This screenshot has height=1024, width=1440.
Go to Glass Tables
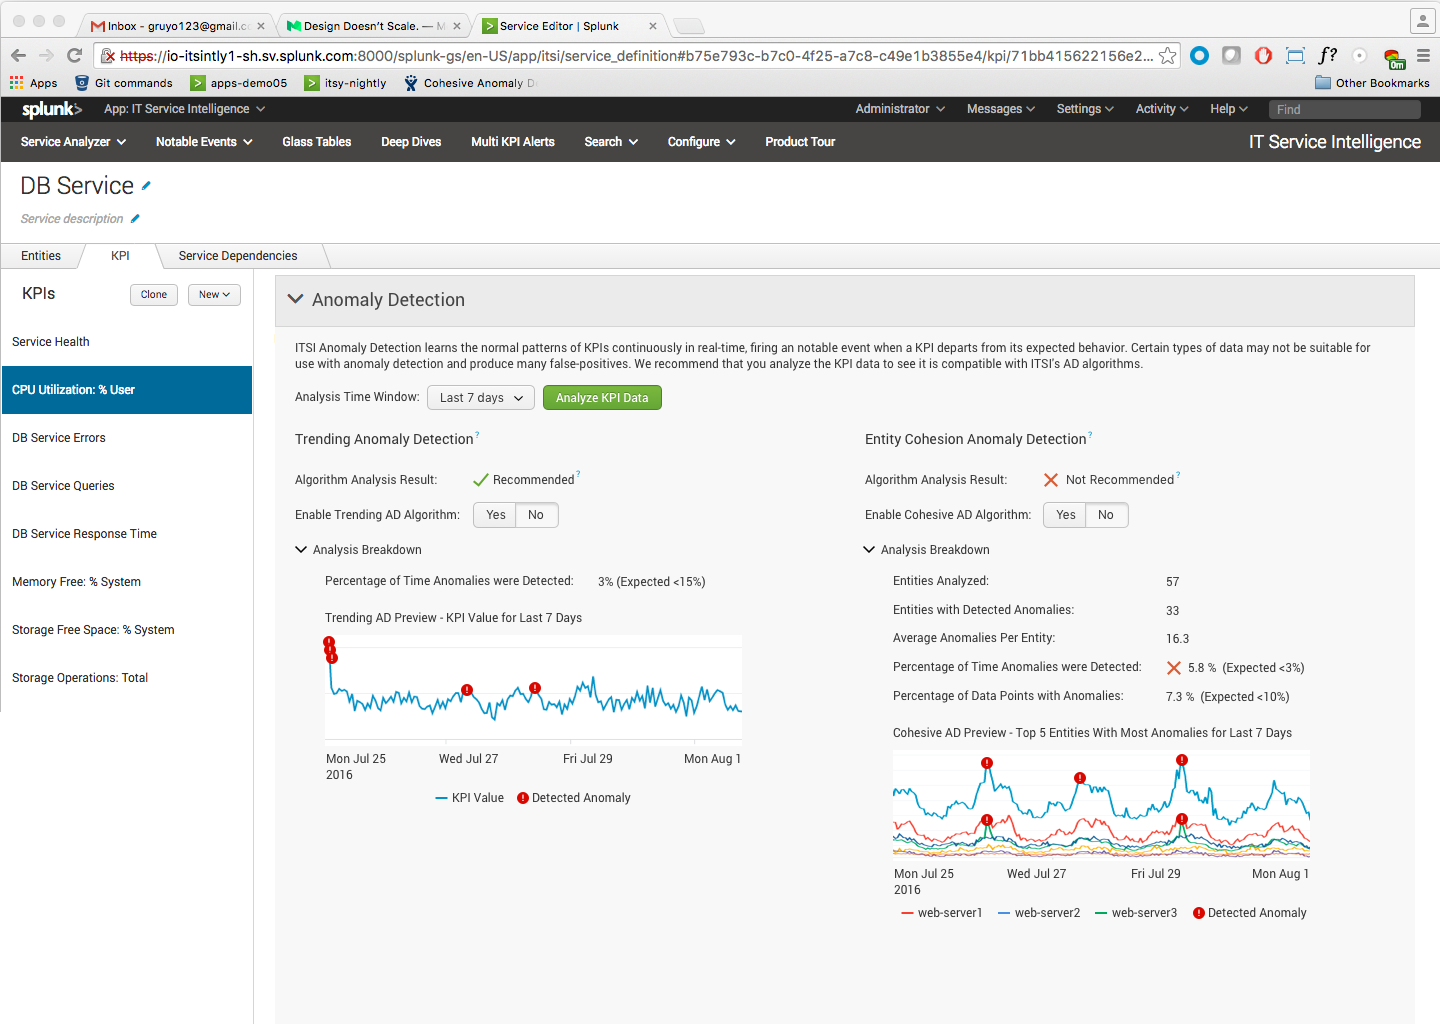317,142
